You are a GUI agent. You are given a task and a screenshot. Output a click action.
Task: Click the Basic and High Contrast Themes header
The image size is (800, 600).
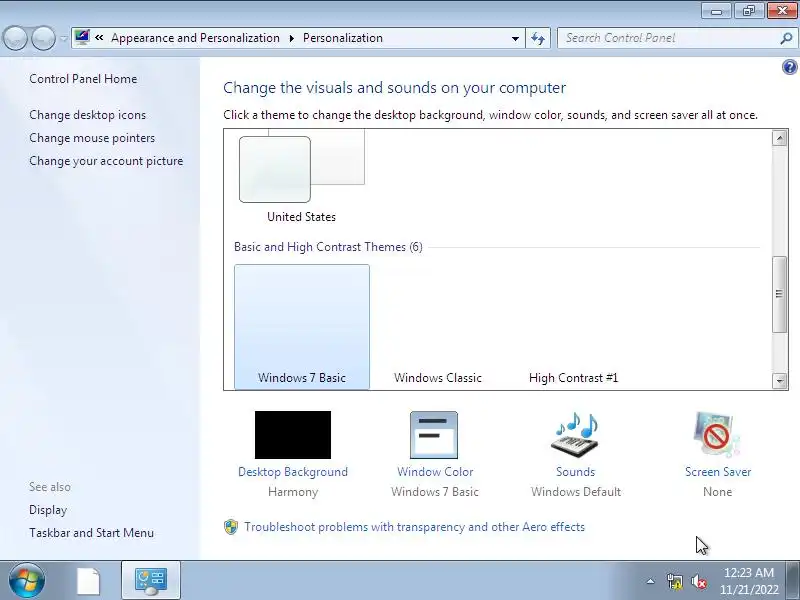pyautogui.click(x=328, y=247)
